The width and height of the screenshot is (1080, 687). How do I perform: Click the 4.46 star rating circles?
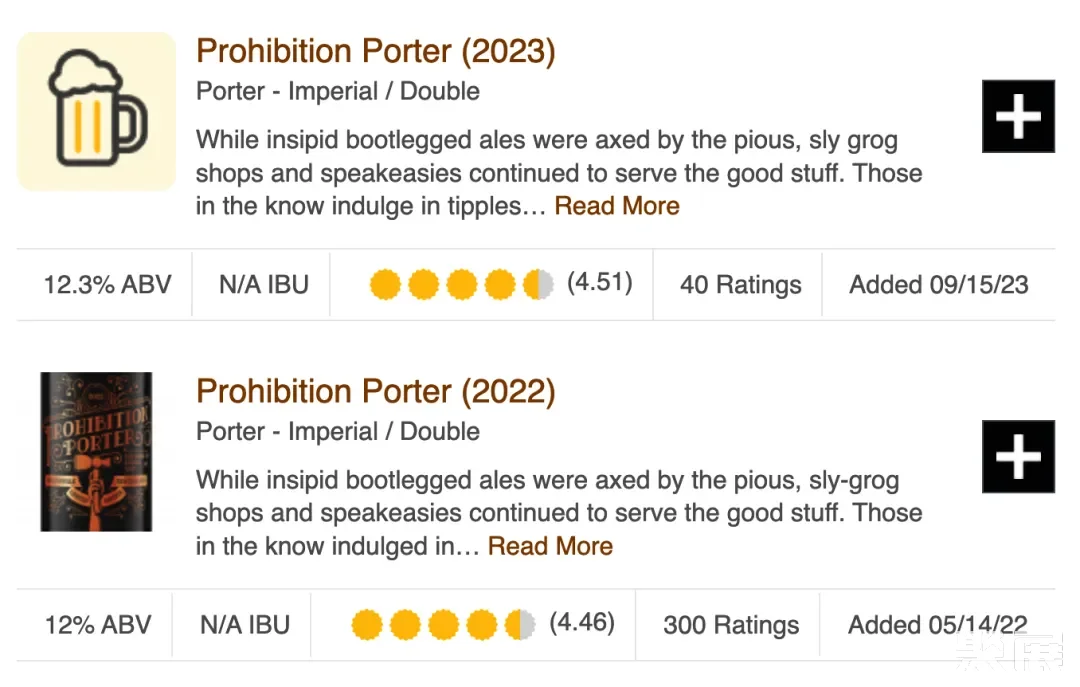(x=443, y=626)
